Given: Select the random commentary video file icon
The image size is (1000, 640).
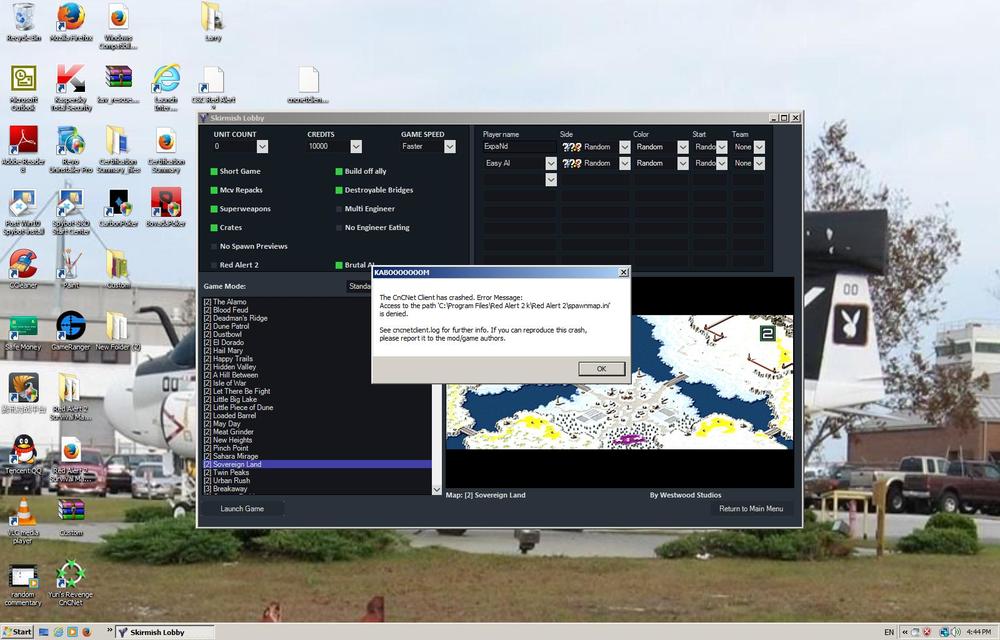Looking at the screenshot, I should (24, 585).
